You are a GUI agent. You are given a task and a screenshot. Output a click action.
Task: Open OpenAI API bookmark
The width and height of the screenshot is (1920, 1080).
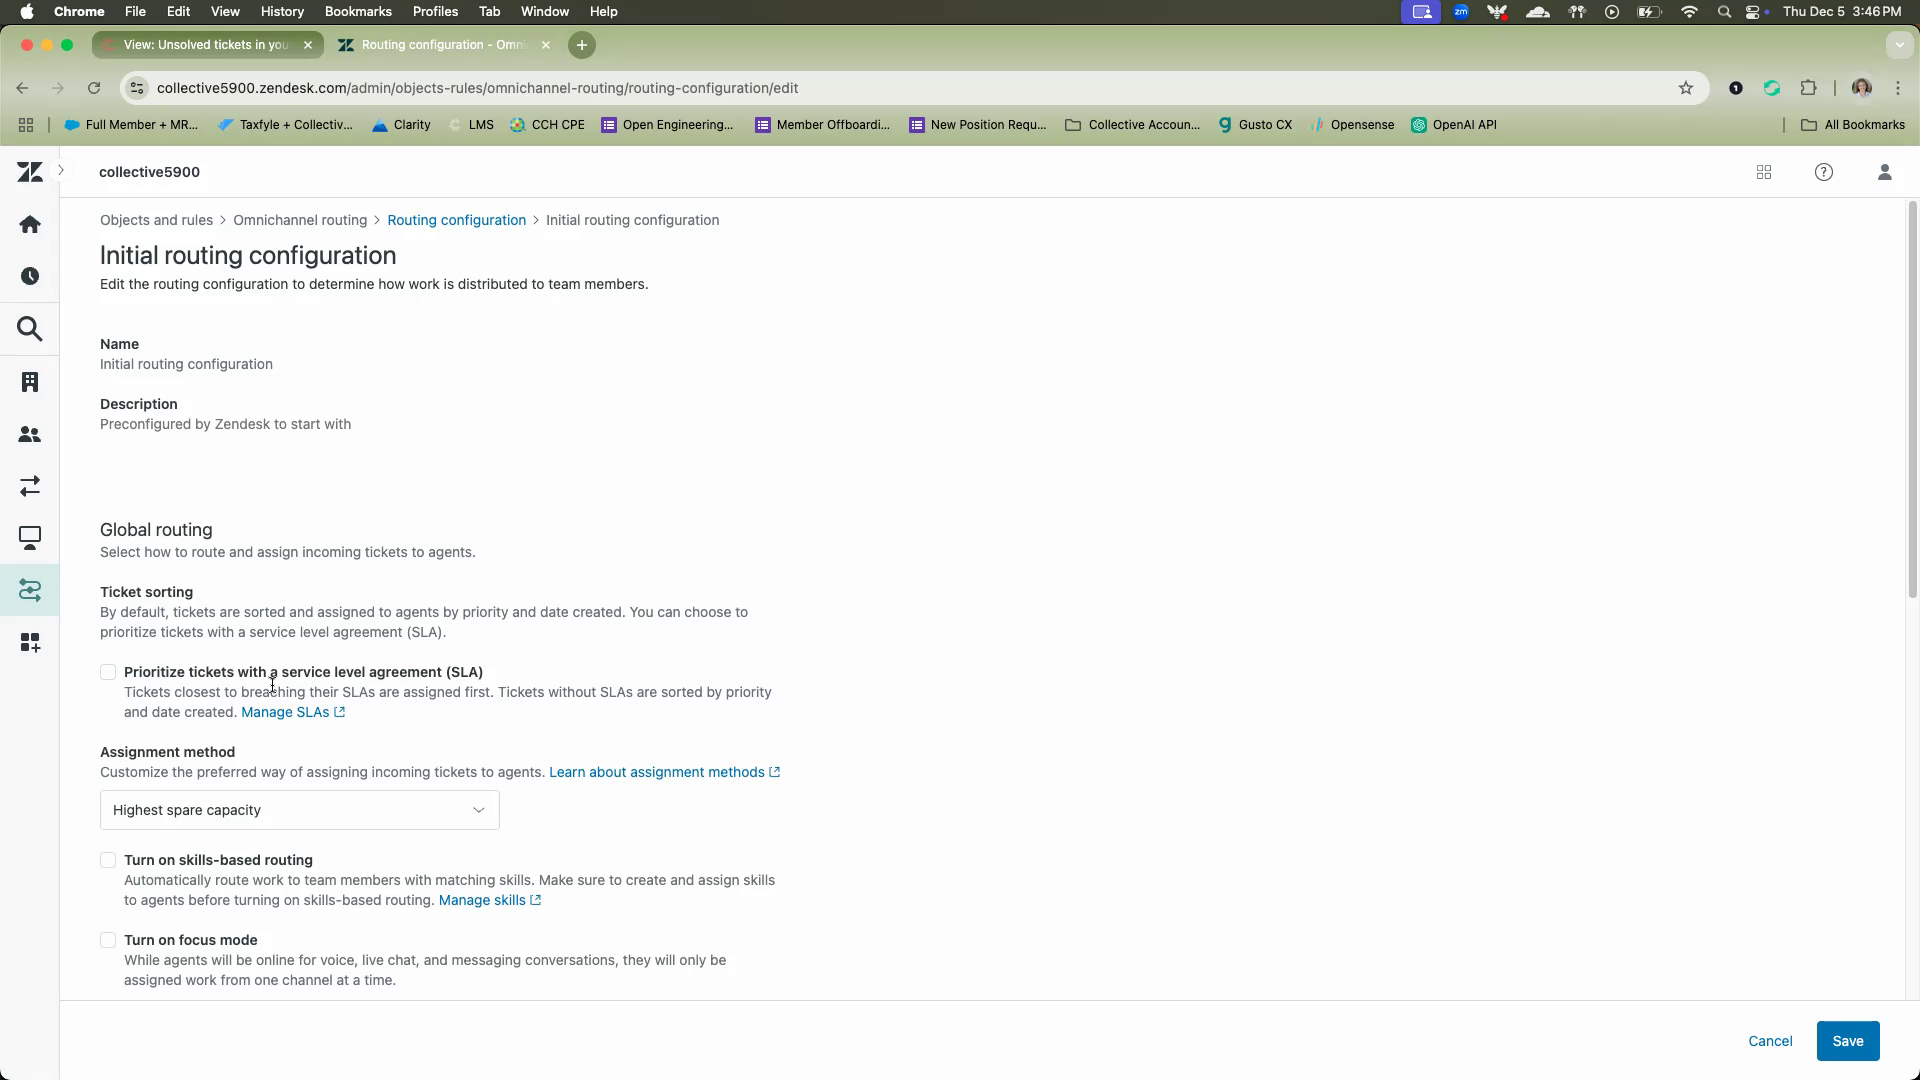(1454, 125)
